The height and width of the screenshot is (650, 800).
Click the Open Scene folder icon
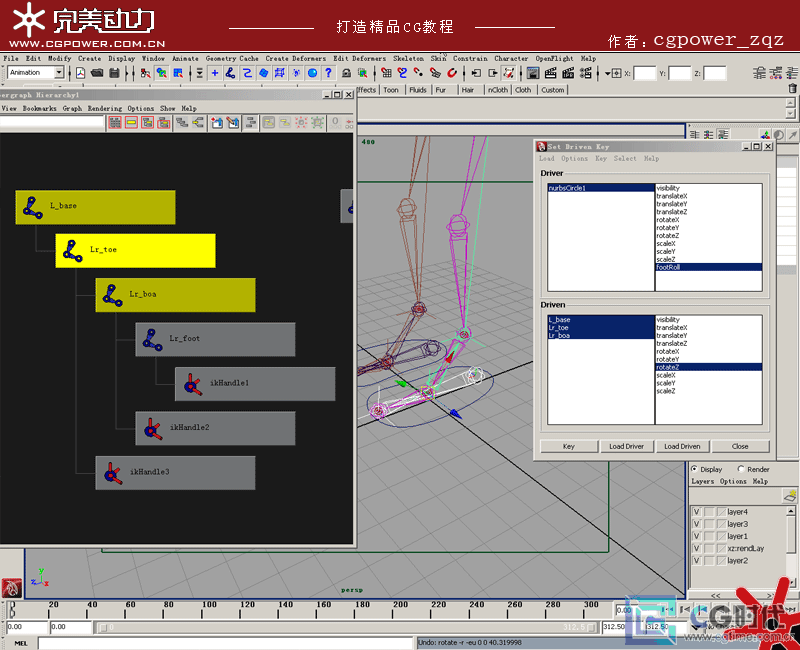point(97,73)
